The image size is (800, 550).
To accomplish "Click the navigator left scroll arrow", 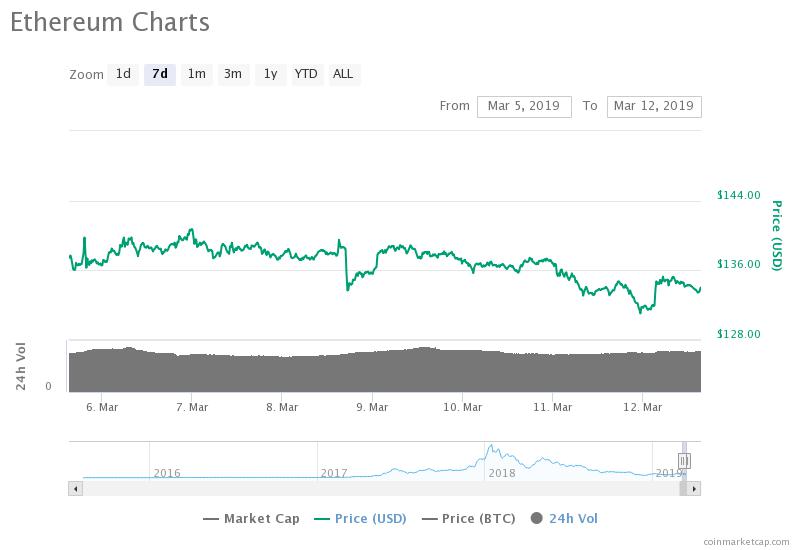I will click(x=76, y=489).
